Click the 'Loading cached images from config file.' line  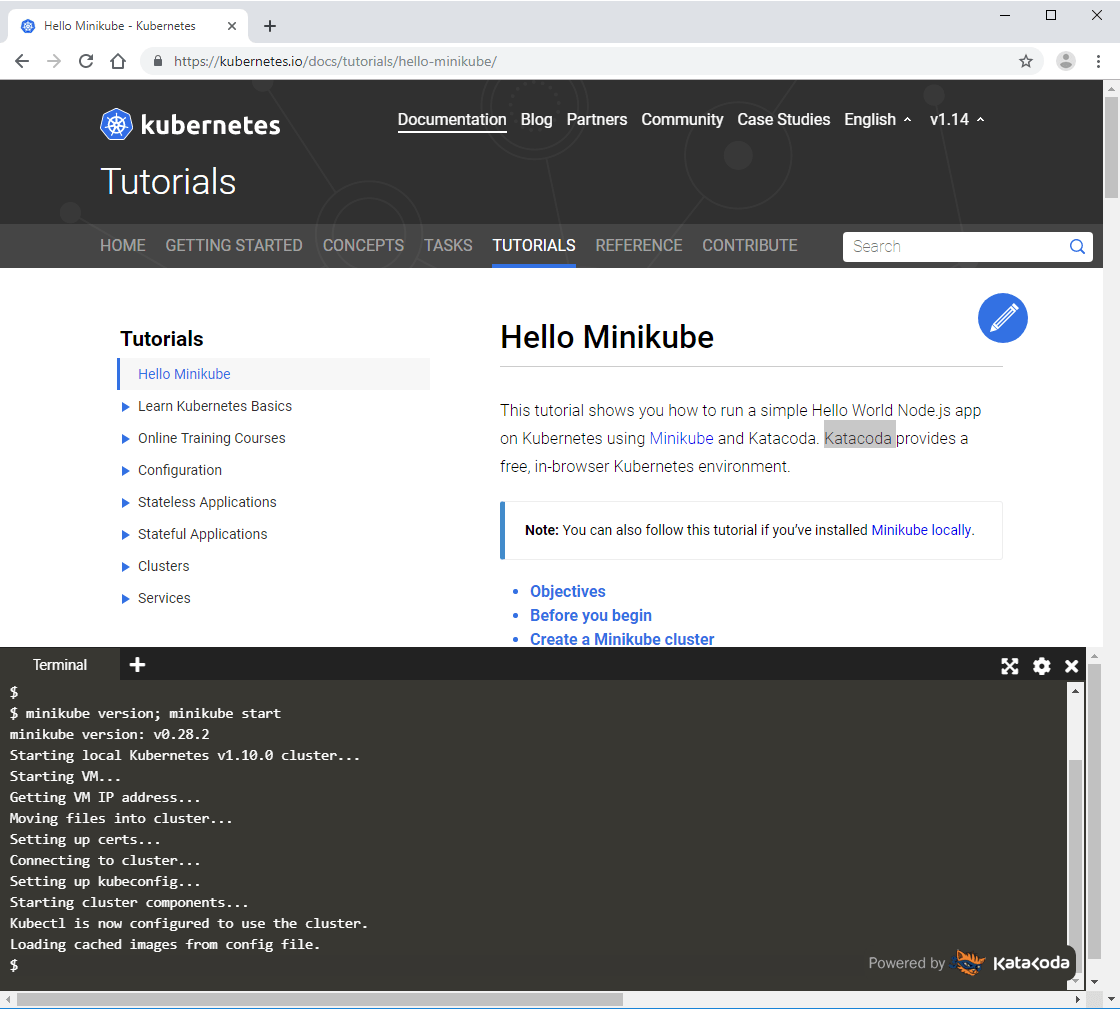pyautogui.click(x=165, y=944)
